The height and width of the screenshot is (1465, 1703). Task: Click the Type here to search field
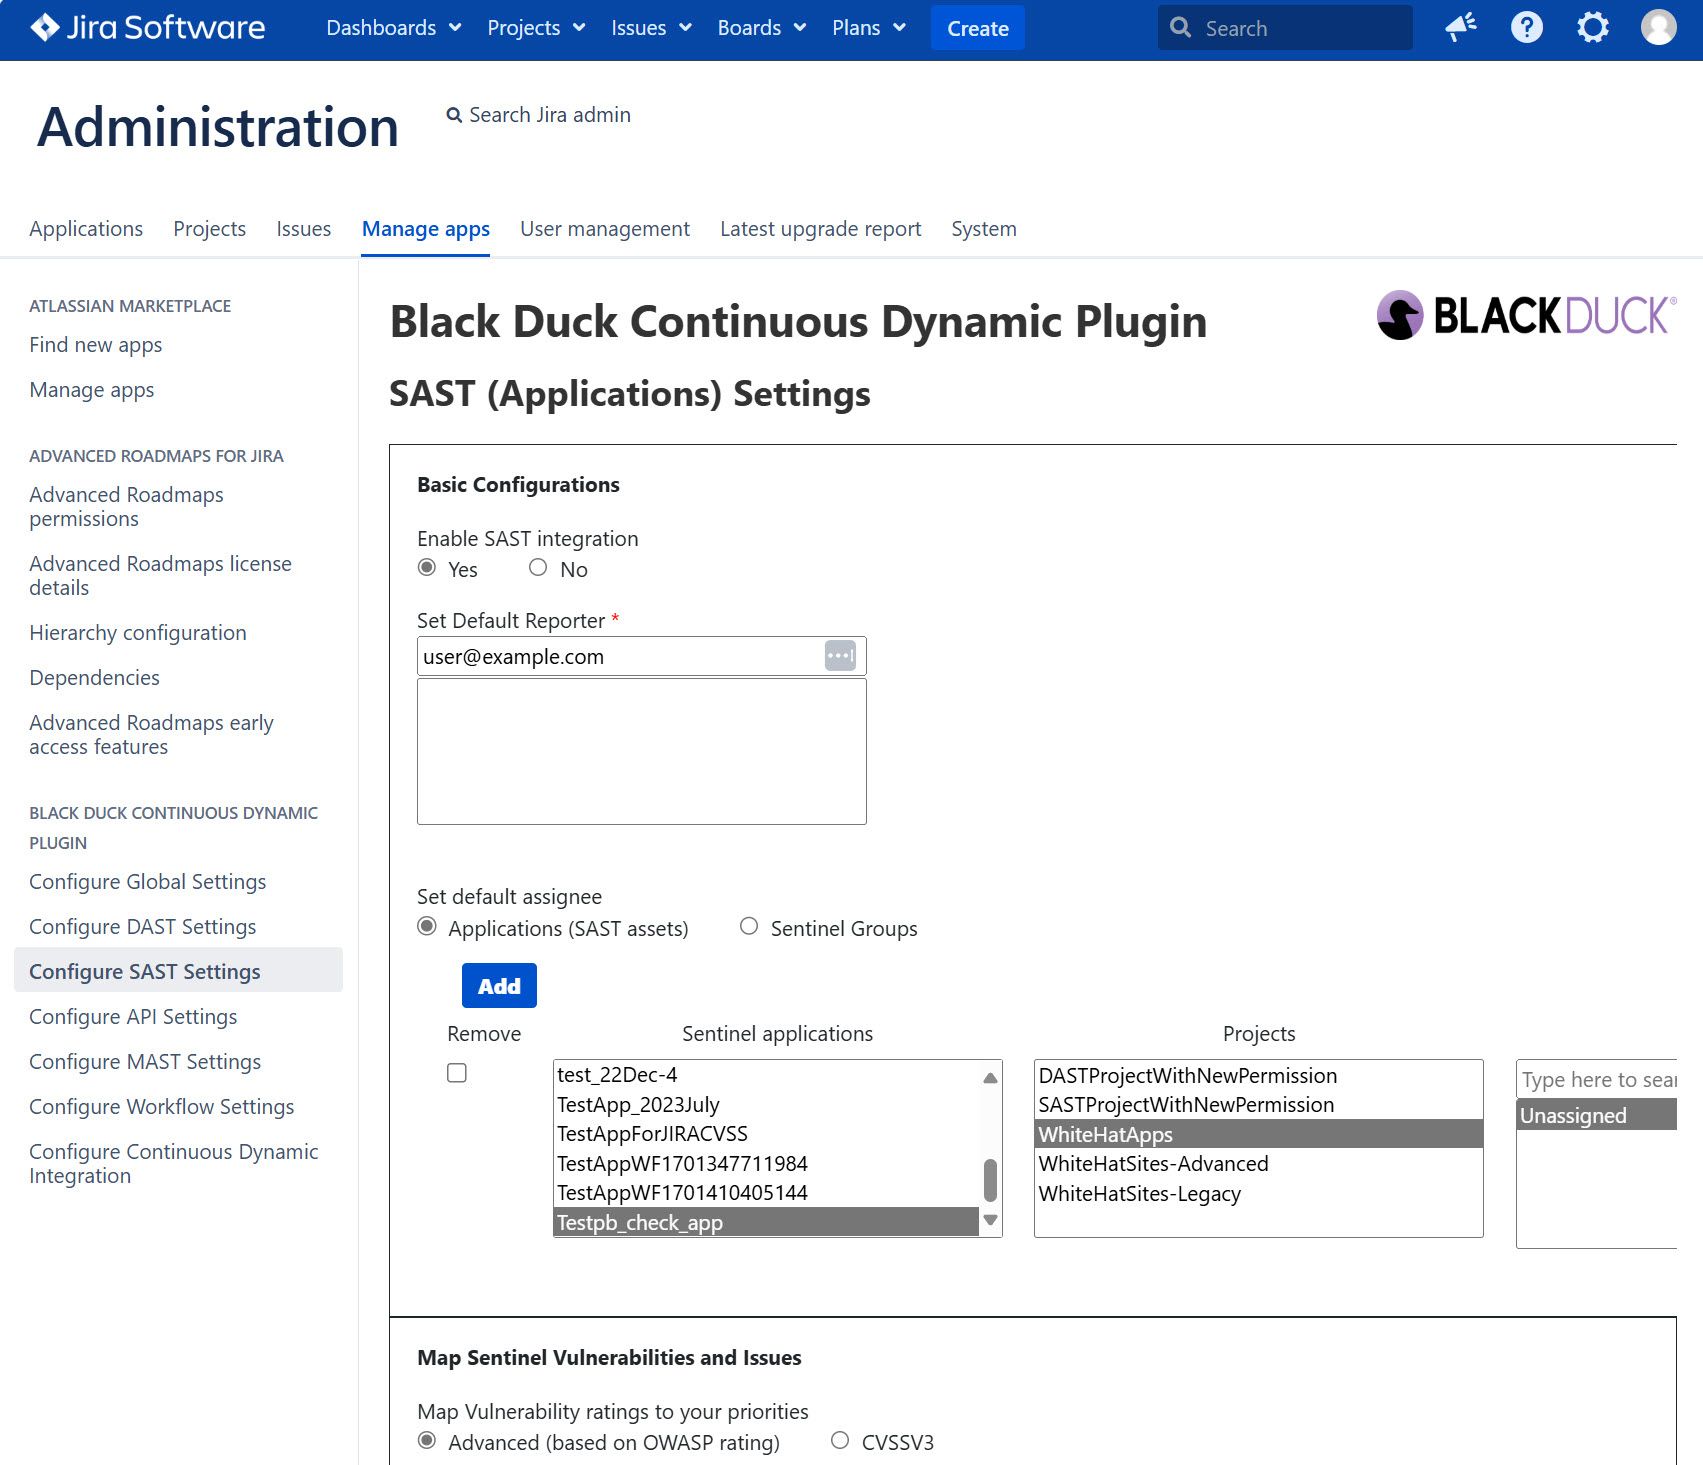pyautogui.click(x=1596, y=1080)
